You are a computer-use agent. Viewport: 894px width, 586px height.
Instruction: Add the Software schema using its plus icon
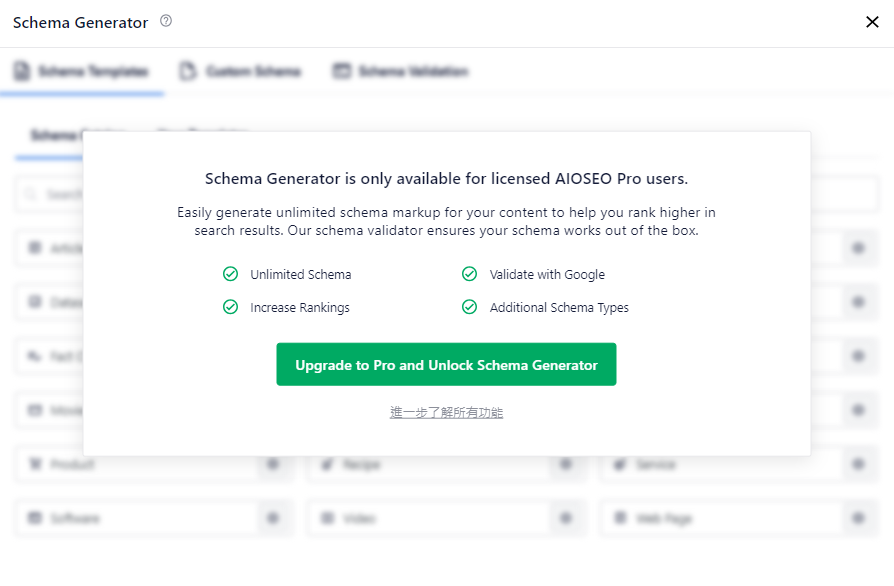pos(273,518)
